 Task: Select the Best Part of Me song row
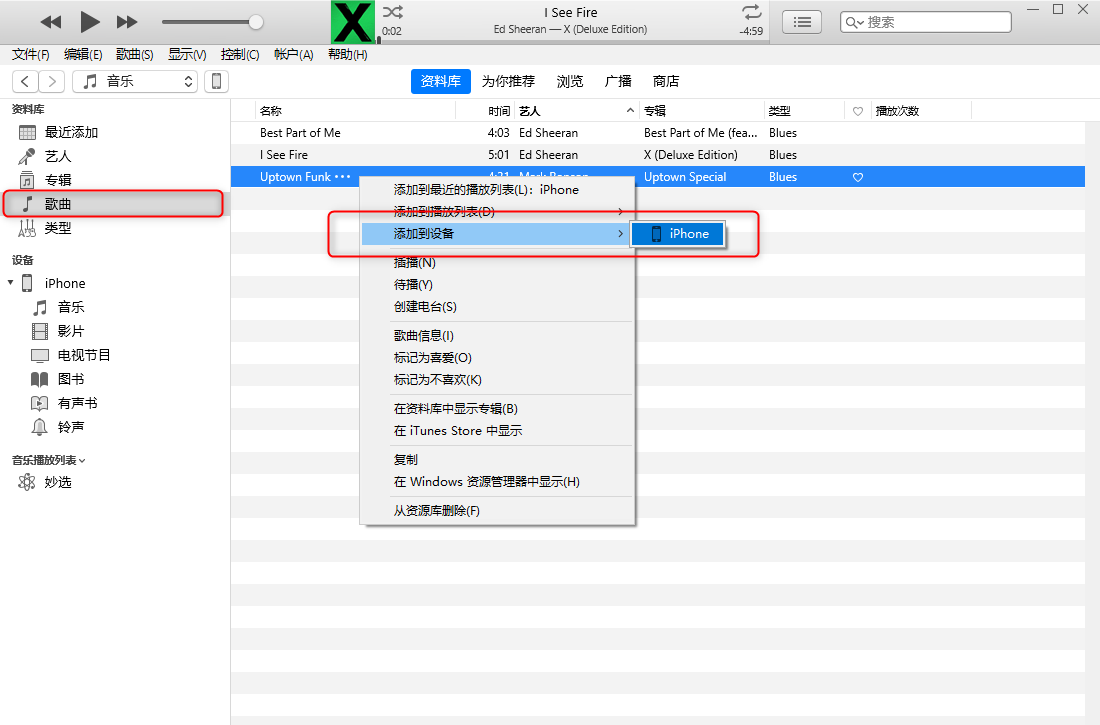point(658,133)
